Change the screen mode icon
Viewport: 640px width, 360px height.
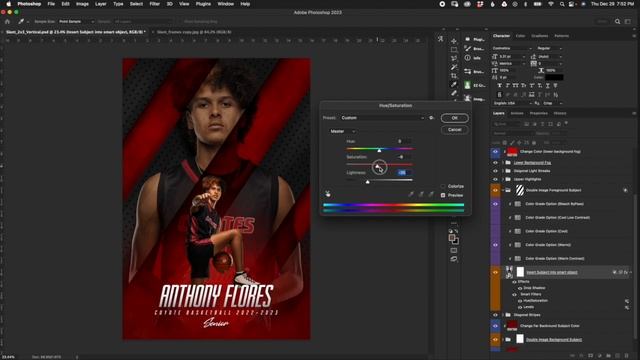click(454, 259)
